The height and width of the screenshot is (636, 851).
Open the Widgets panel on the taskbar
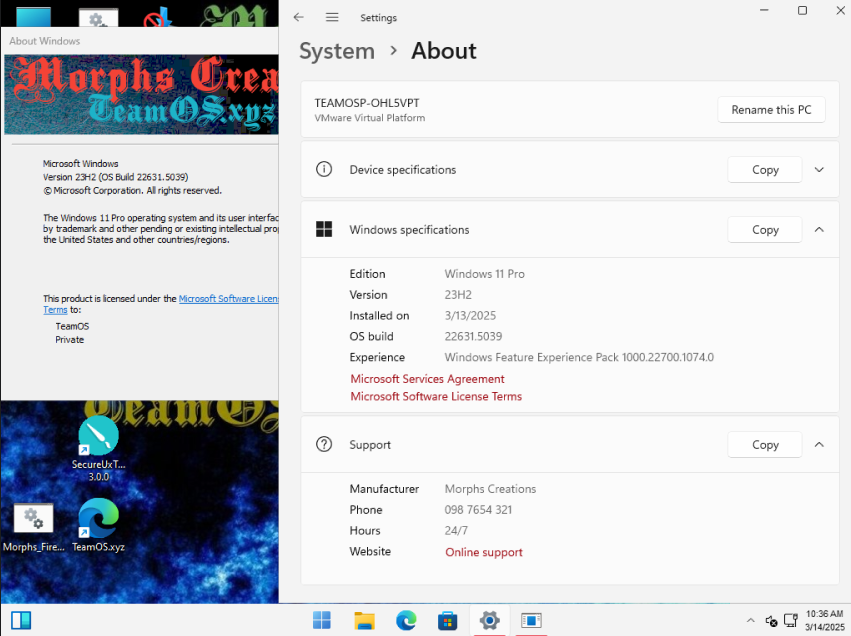(21, 620)
